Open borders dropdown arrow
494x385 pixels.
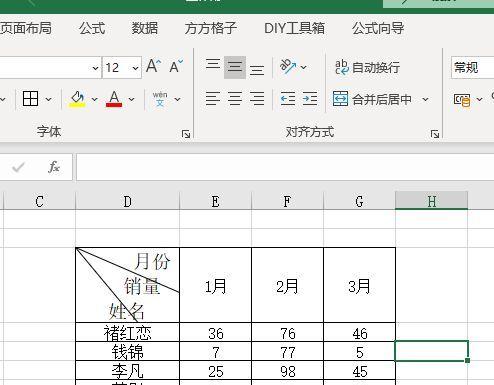pyautogui.click(x=48, y=99)
